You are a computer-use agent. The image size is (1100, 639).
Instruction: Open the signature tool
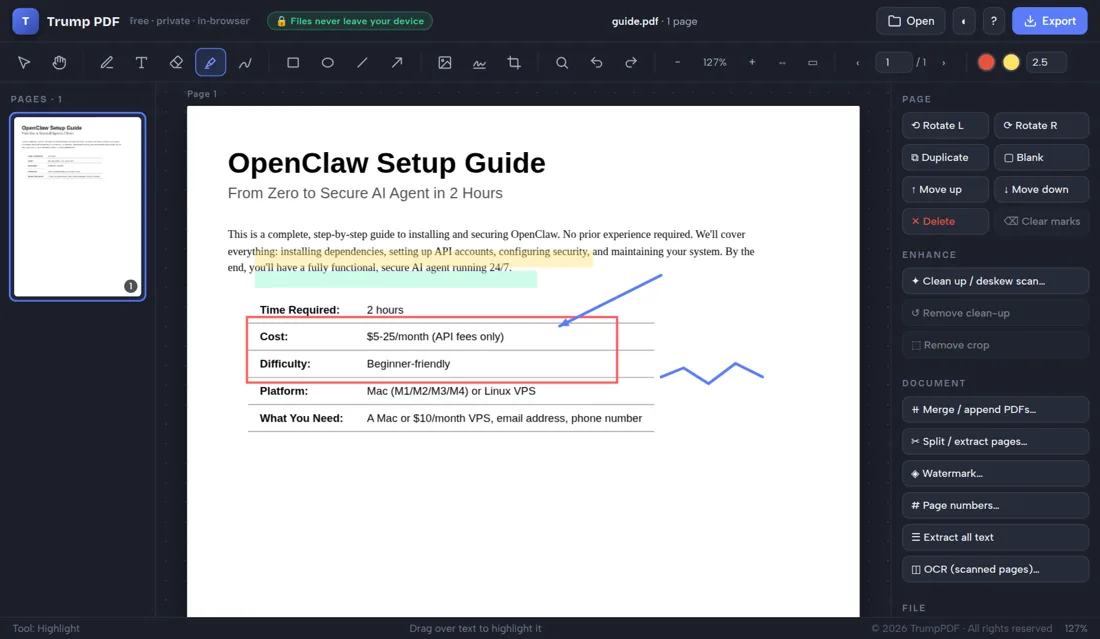479,62
